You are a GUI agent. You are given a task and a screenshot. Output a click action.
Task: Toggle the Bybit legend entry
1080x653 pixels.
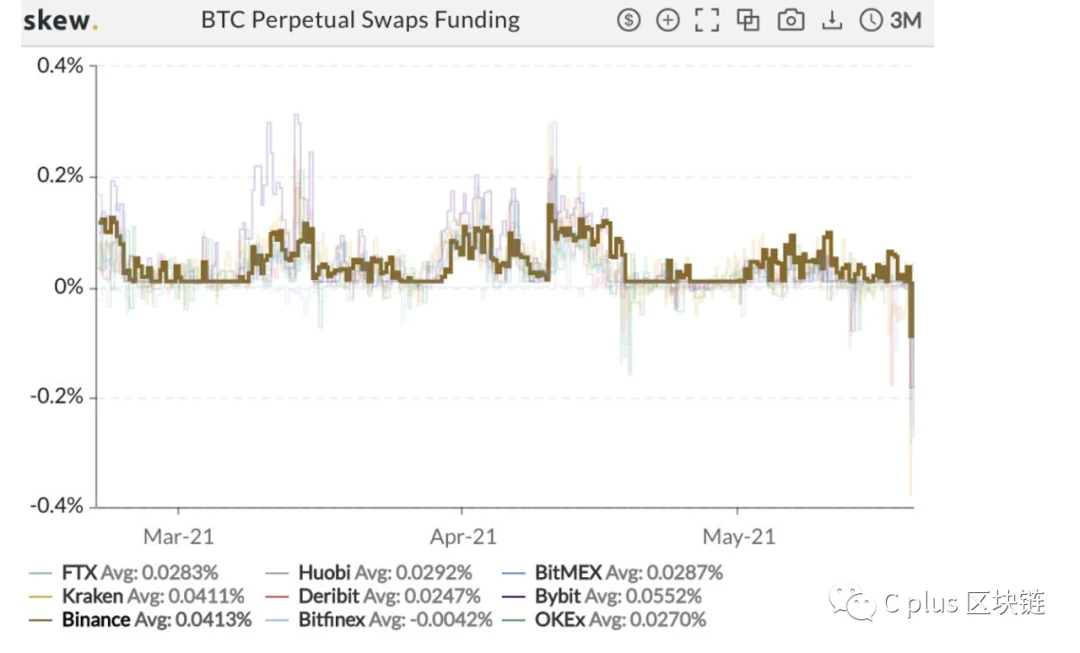[601, 596]
